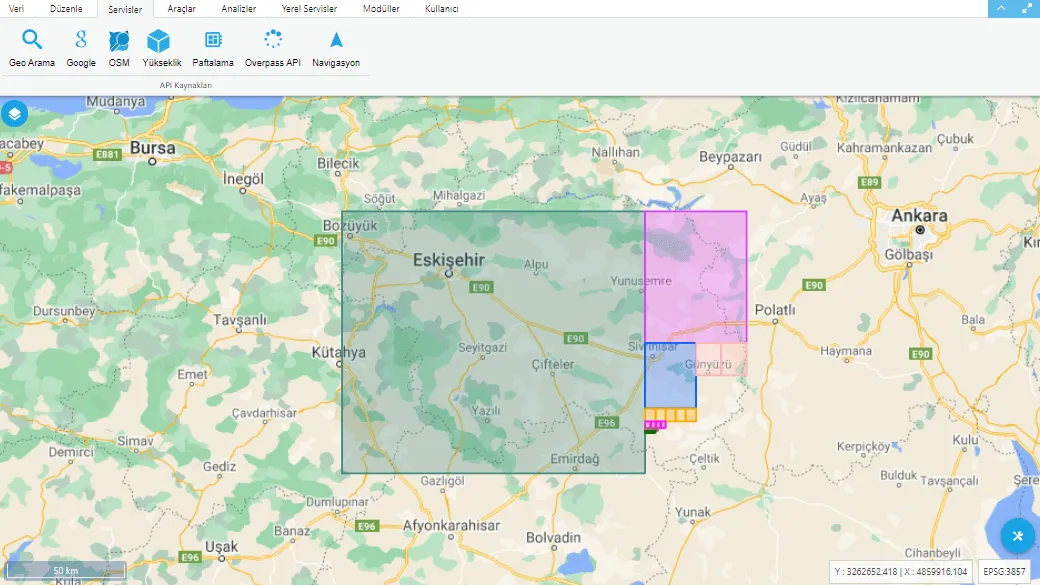Screen dimensions: 1040x585
Task: Click the Uşak city label
Action: tap(222, 547)
